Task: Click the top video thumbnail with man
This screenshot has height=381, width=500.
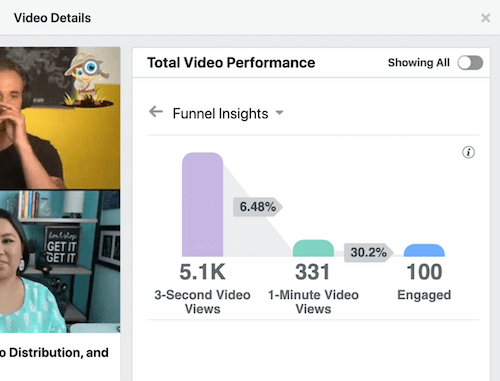Action: click(x=60, y=118)
